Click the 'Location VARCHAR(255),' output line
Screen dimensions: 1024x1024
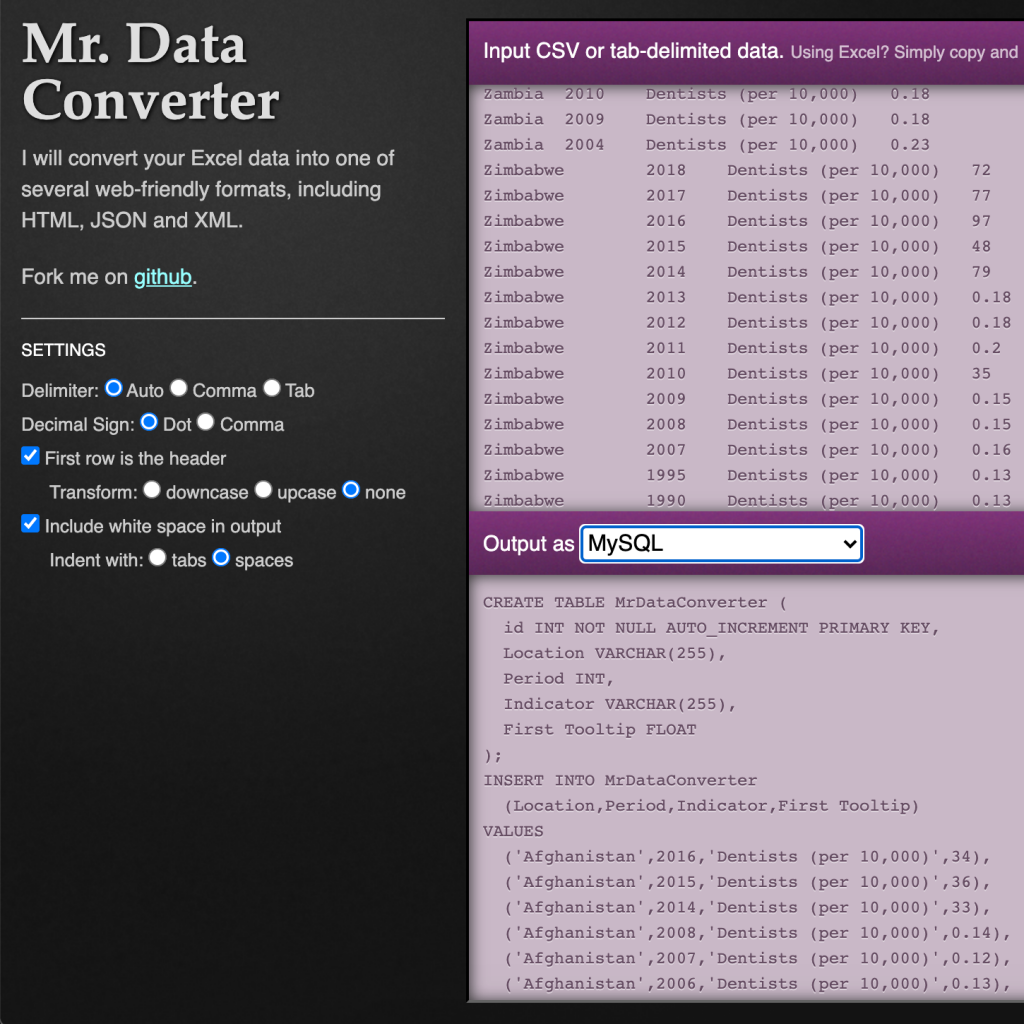point(615,654)
